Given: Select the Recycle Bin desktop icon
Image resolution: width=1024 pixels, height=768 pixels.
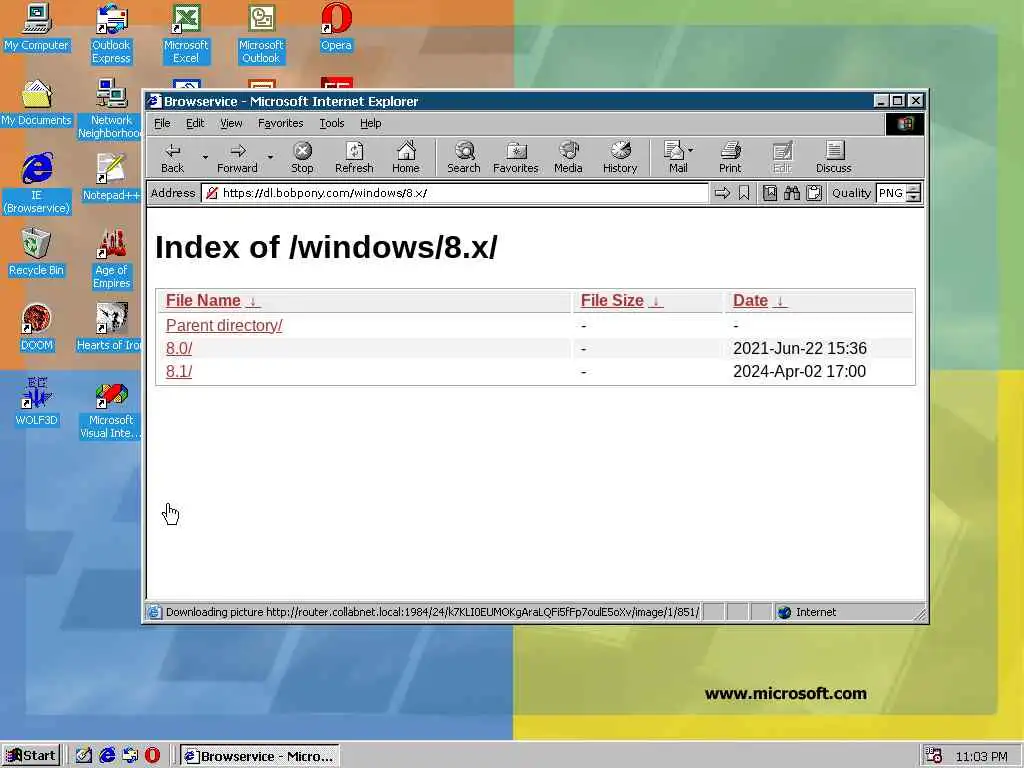Looking at the screenshot, I should point(36,253).
